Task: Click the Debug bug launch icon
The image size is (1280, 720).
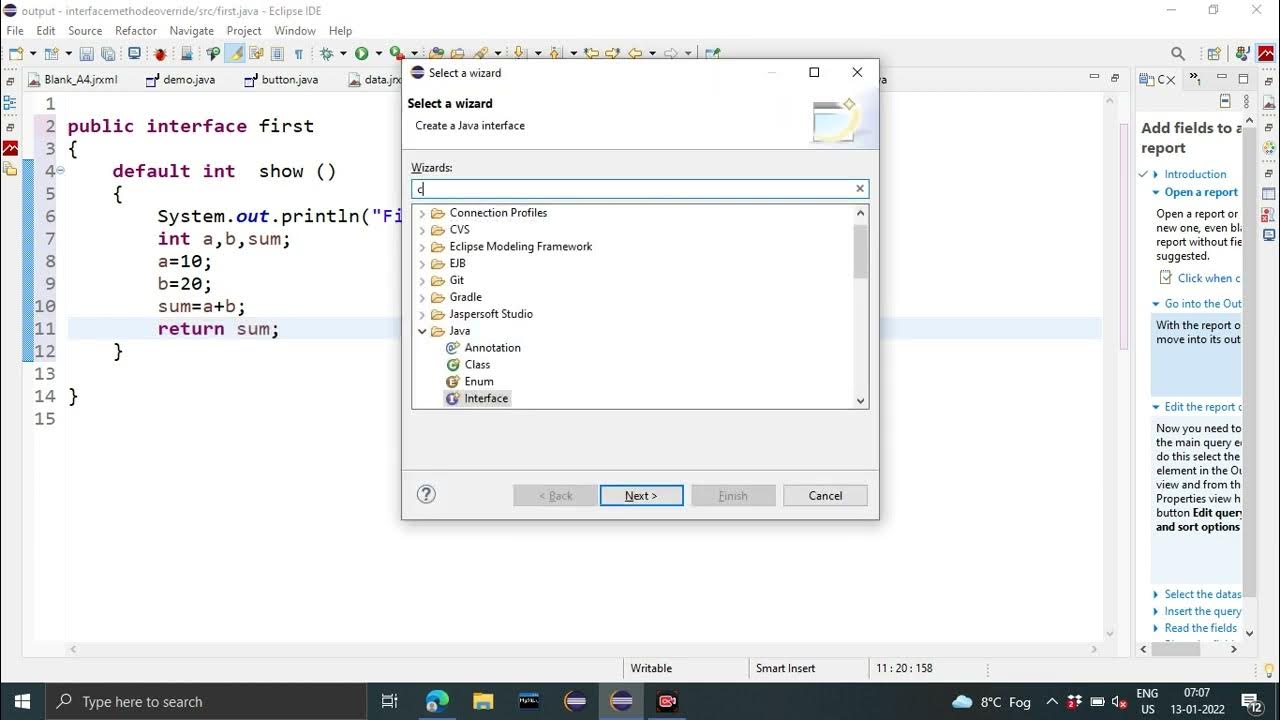Action: coord(325,53)
